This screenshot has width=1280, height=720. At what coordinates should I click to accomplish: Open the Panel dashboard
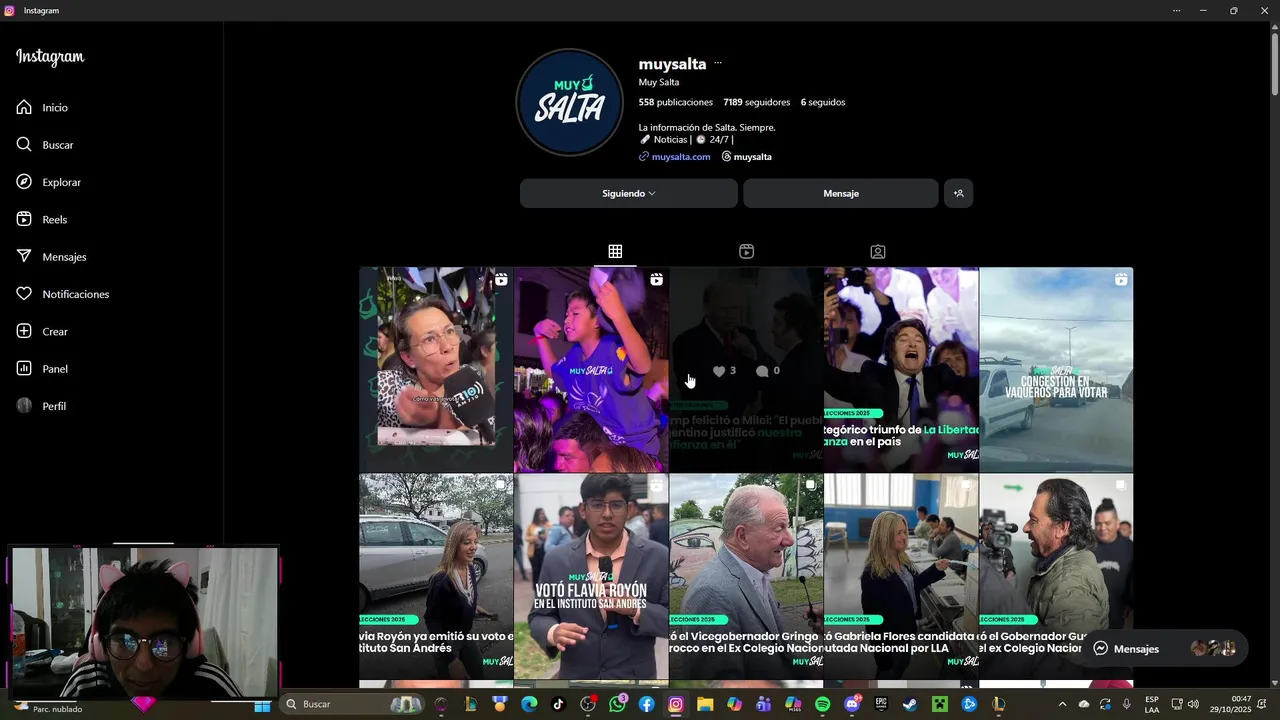click(42, 369)
